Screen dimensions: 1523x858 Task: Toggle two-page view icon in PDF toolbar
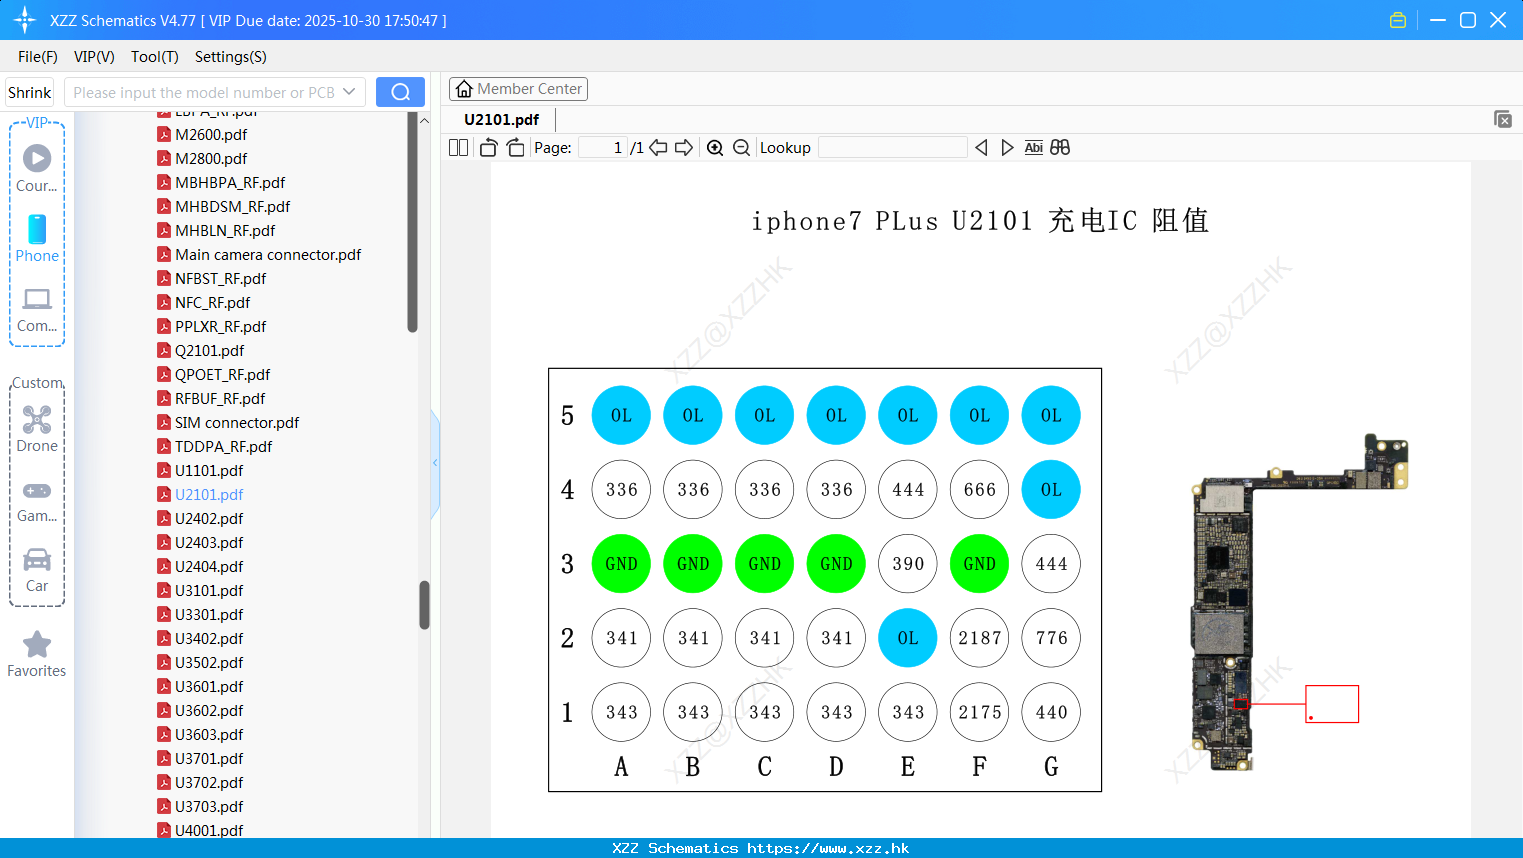[458, 147]
